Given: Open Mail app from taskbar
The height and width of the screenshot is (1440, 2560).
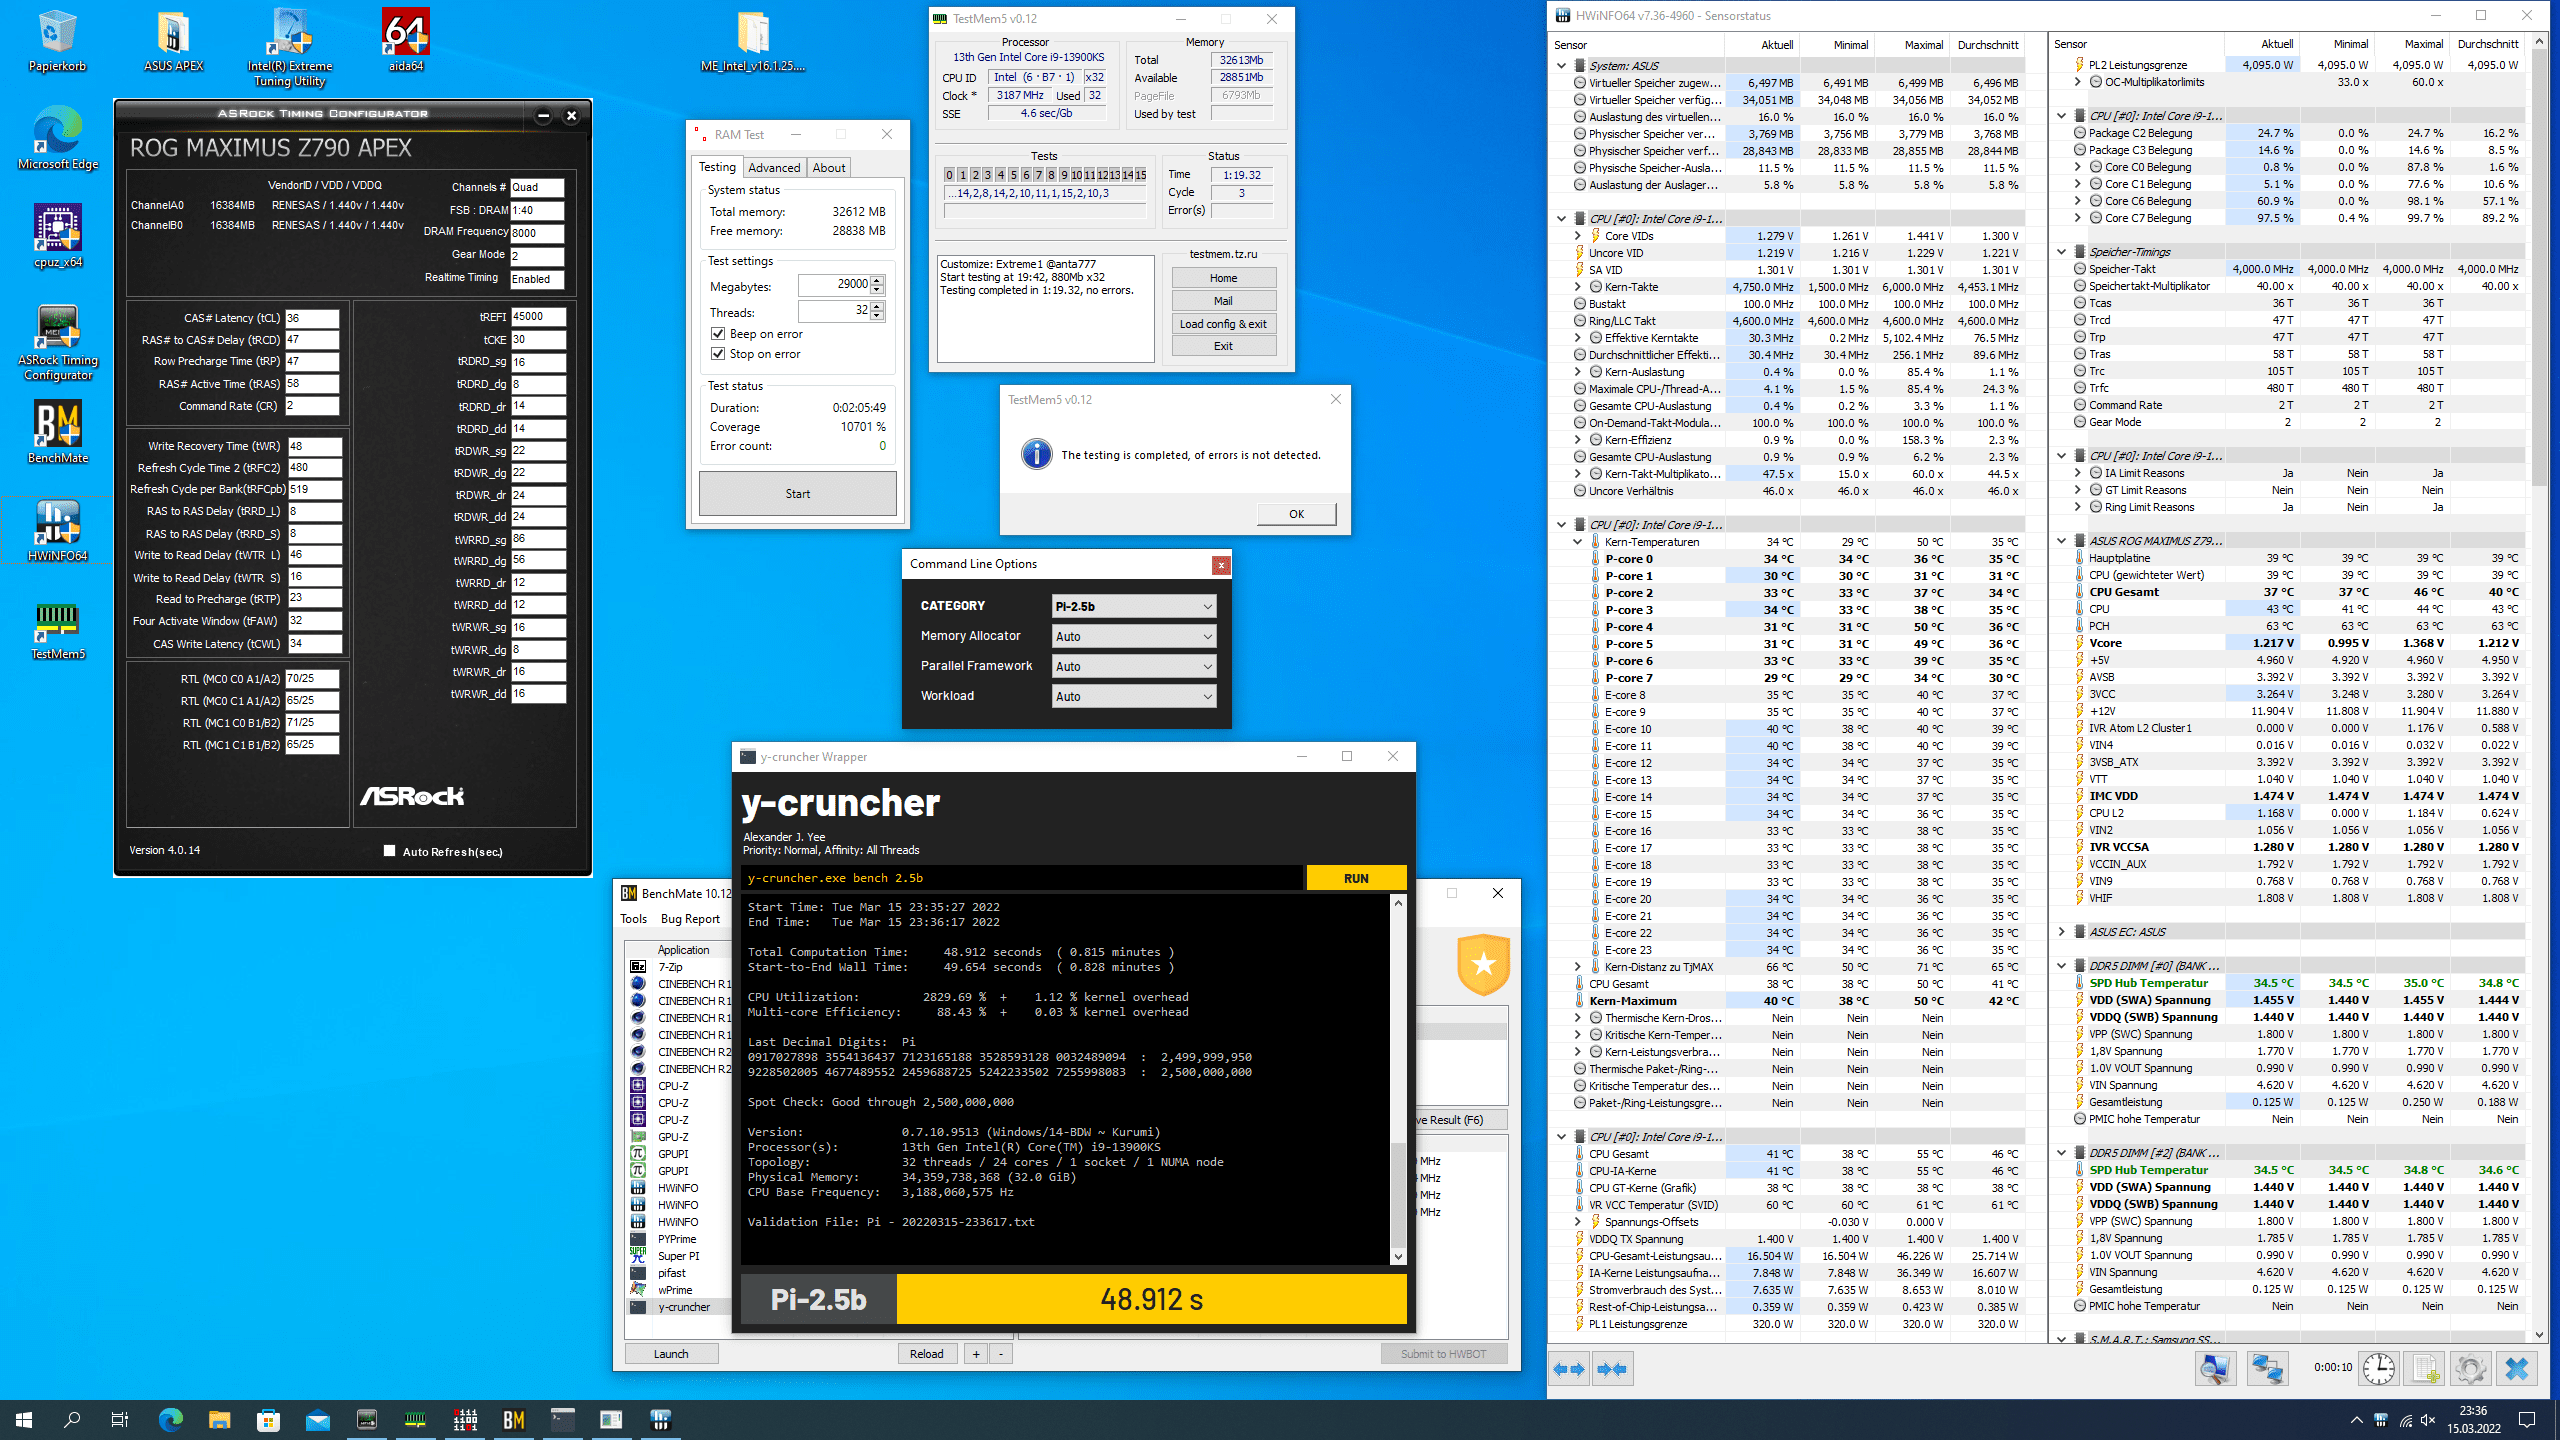Looking at the screenshot, I should pos(317,1420).
